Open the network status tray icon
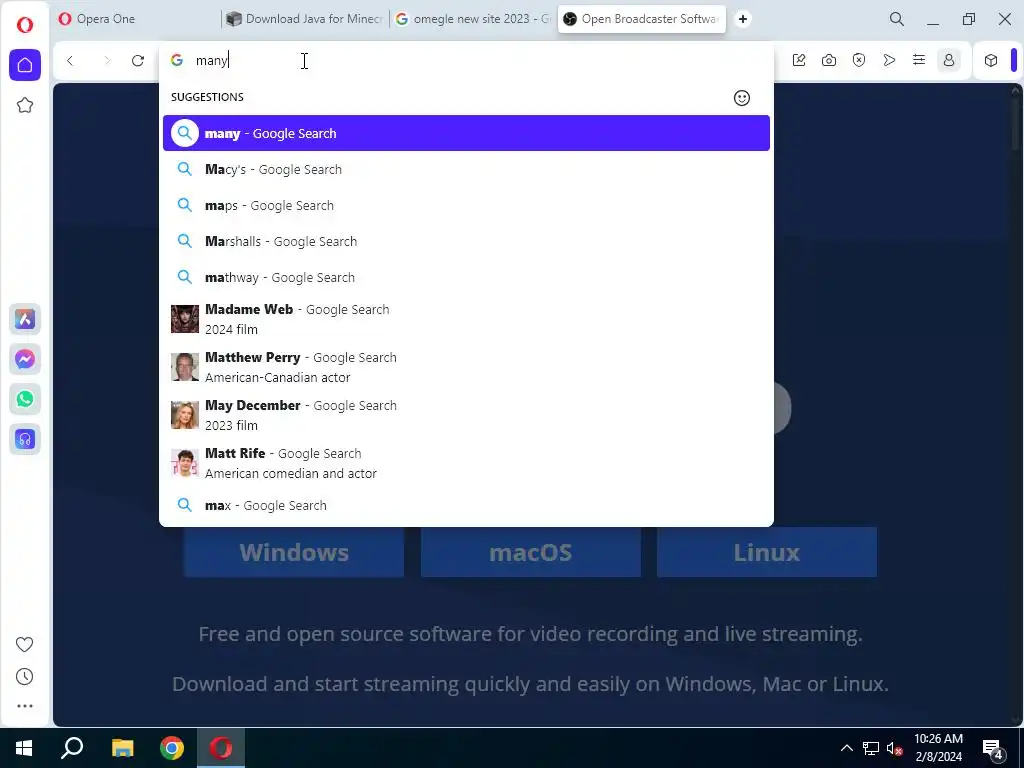This screenshot has height=768, width=1024. click(871, 748)
